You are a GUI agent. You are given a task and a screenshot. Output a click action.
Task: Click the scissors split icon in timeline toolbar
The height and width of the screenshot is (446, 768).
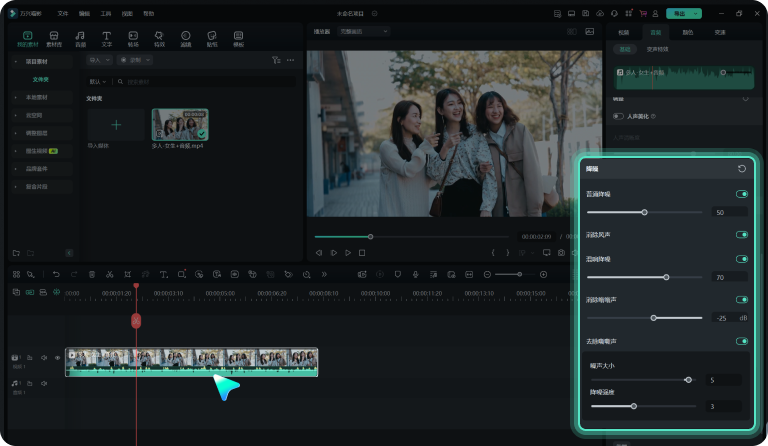pos(109,274)
